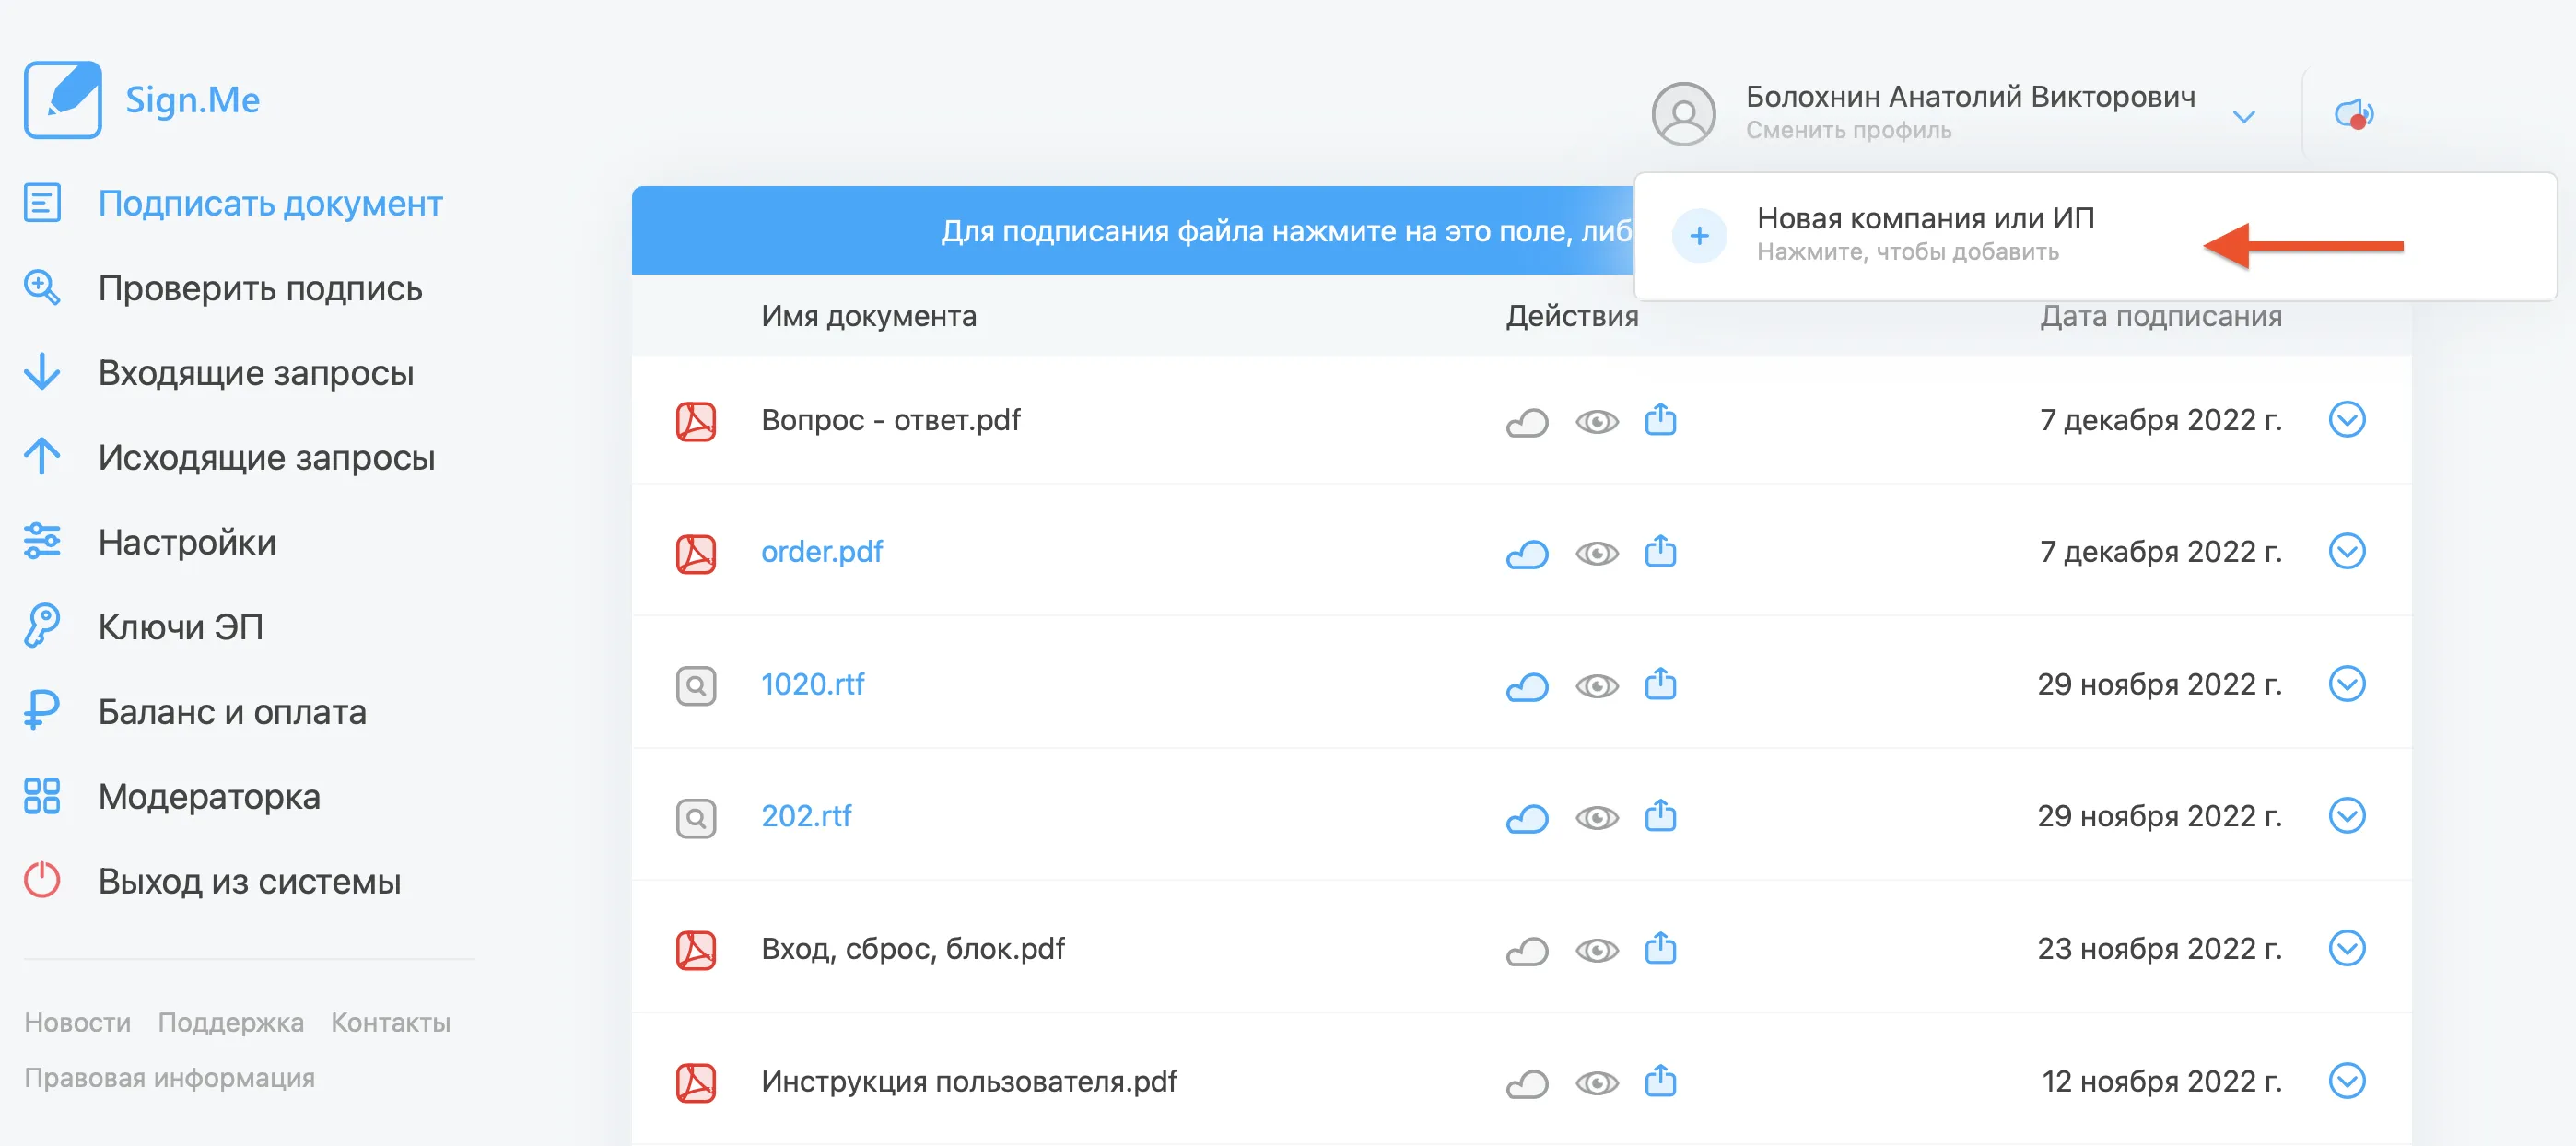Screen dimensions: 2576x1146
Task: Share order.pdf via share icon
Action: point(1660,551)
